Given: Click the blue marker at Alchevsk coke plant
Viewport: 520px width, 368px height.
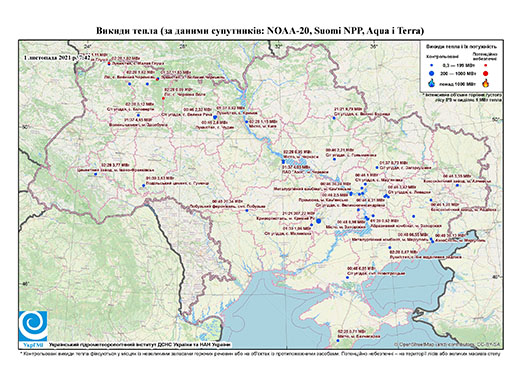Looking at the screenshot, I should pyautogui.click(x=458, y=185).
